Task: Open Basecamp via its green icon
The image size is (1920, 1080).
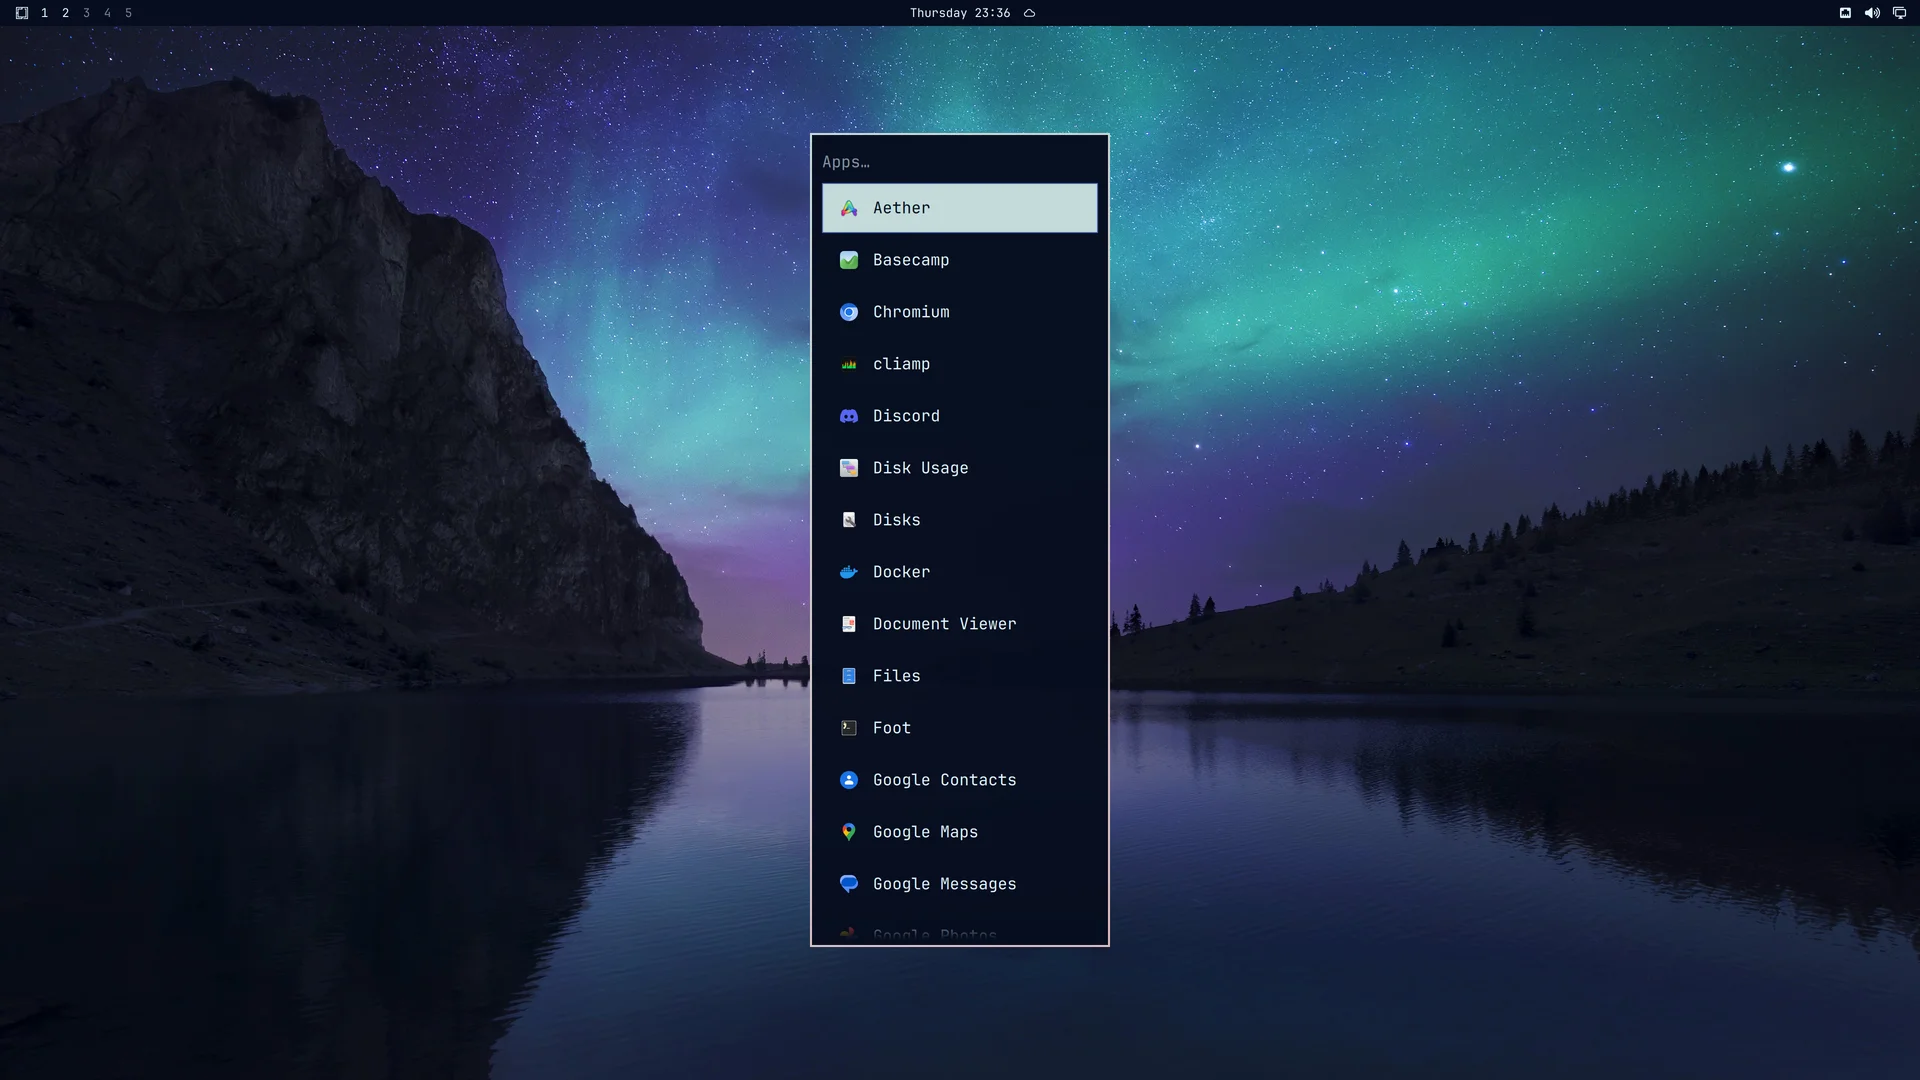Action: coord(849,260)
